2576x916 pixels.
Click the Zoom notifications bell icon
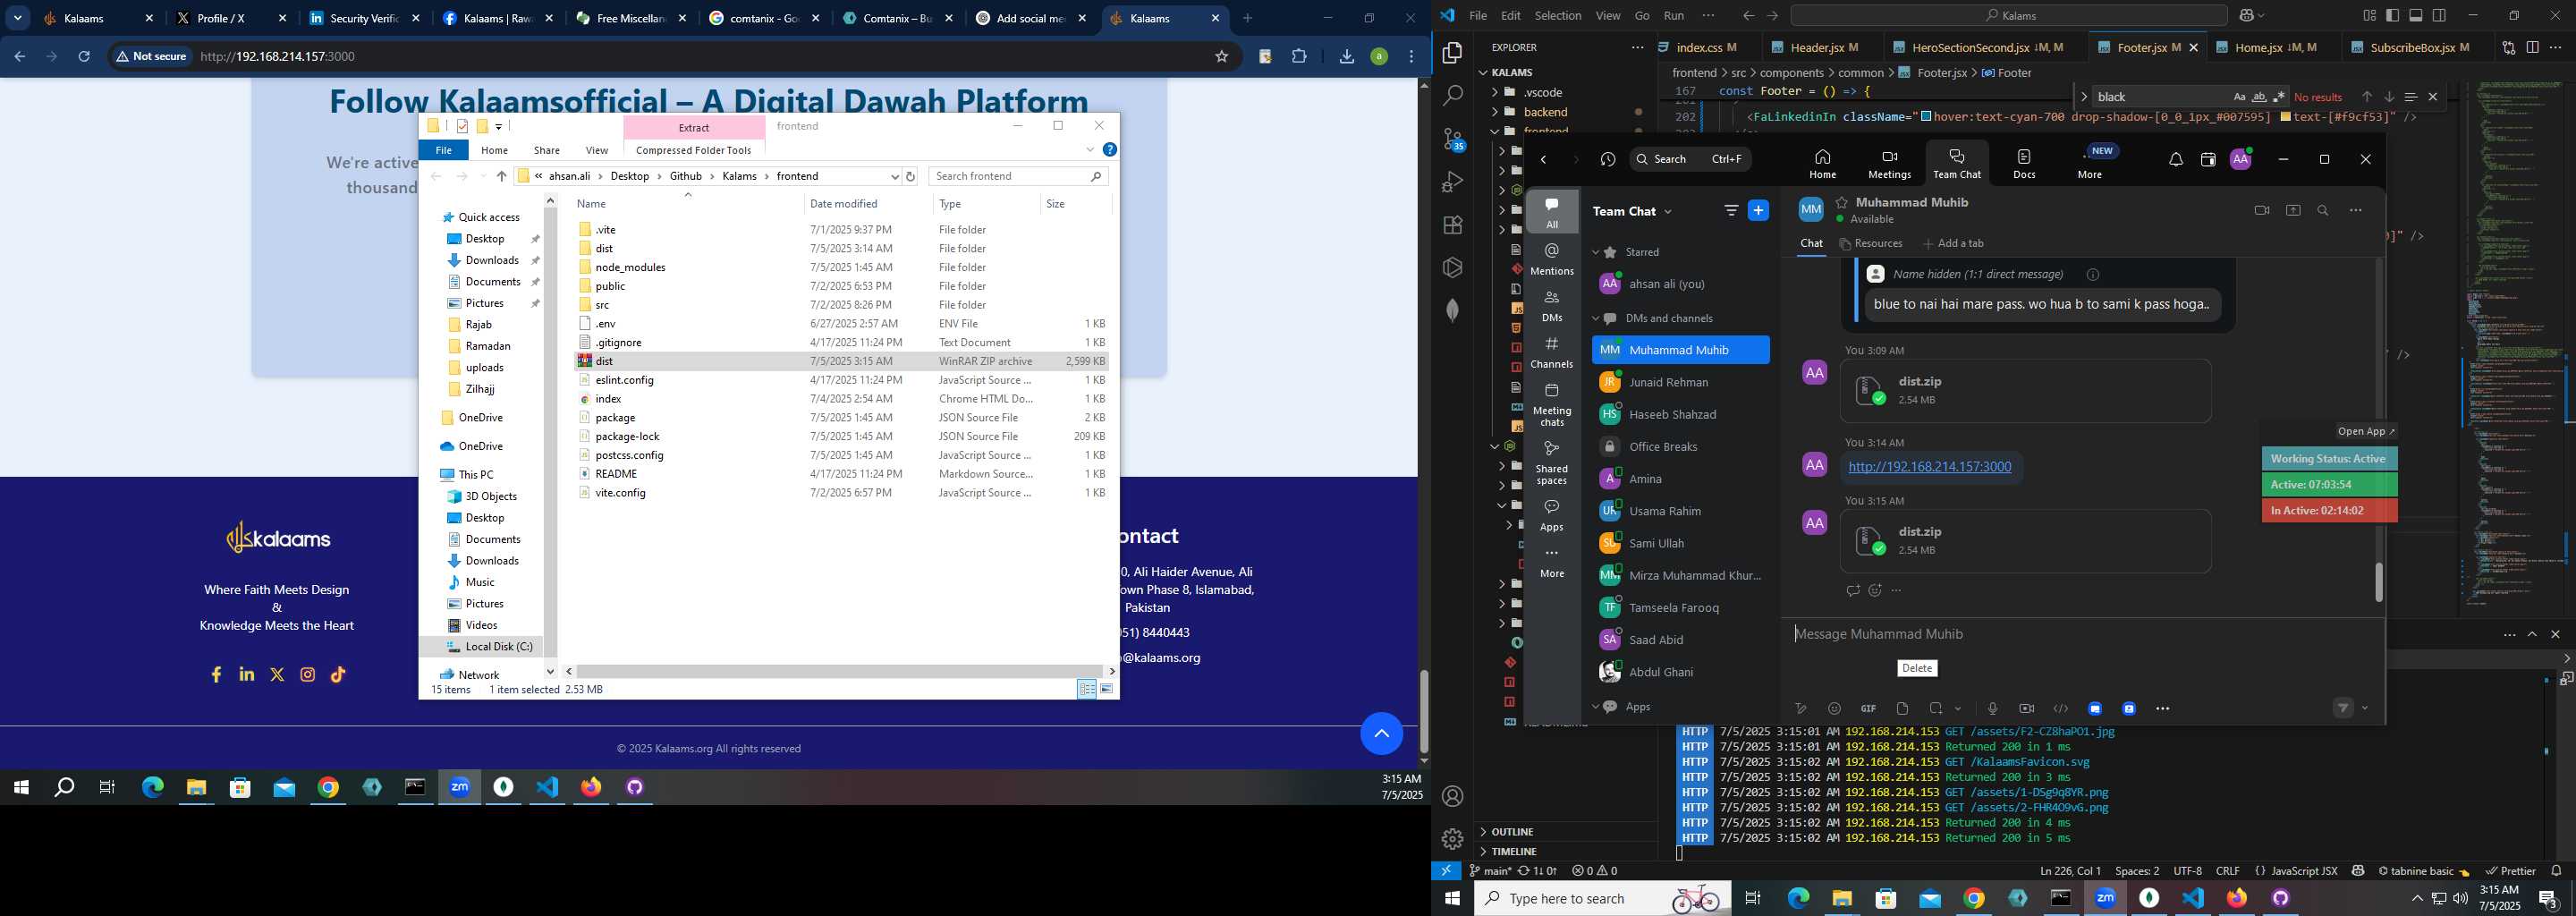pos(2175,160)
